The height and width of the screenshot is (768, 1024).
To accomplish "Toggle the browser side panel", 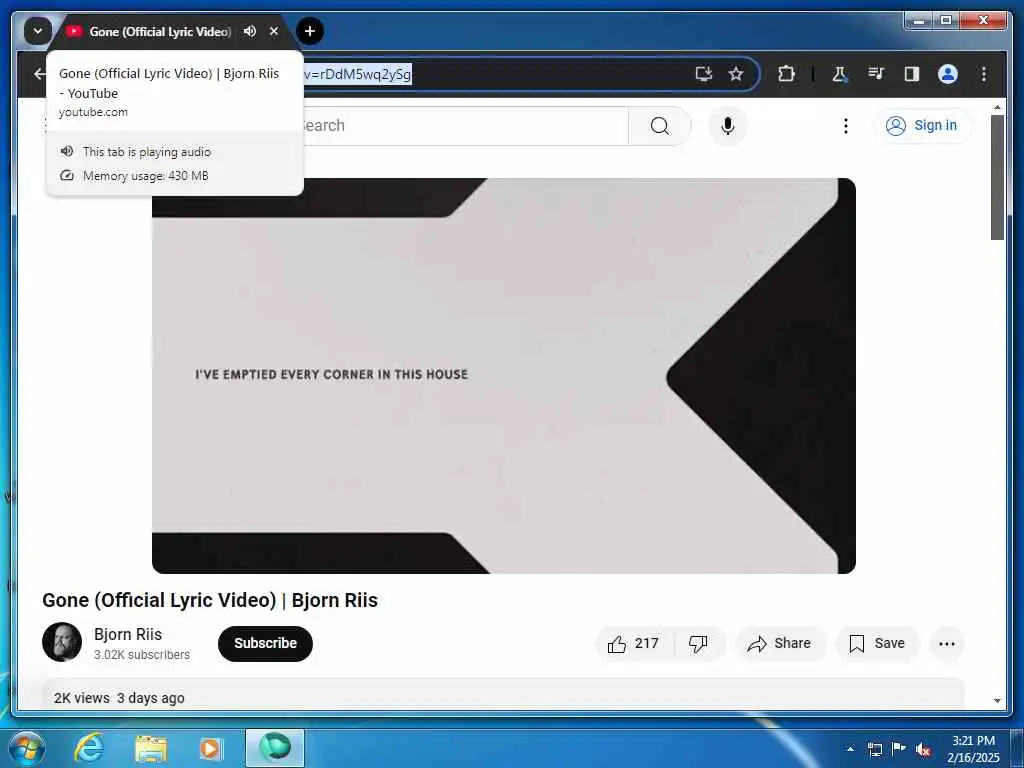I will [x=912, y=74].
